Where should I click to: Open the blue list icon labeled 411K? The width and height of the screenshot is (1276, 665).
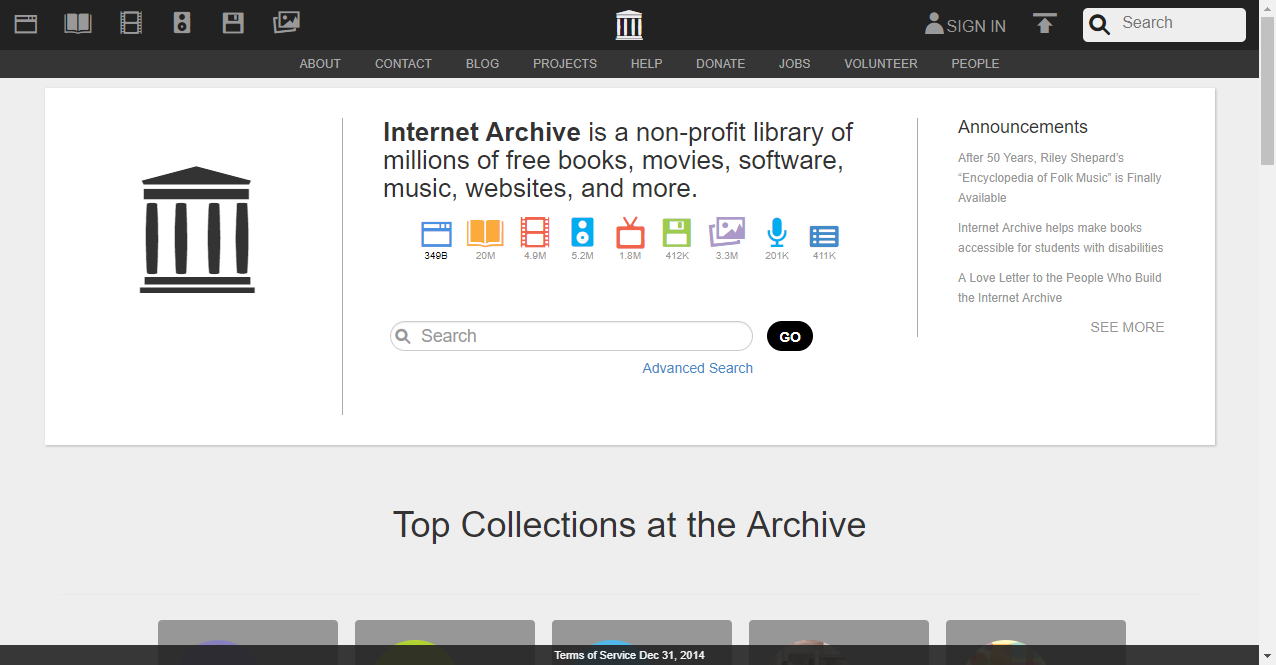coord(824,236)
